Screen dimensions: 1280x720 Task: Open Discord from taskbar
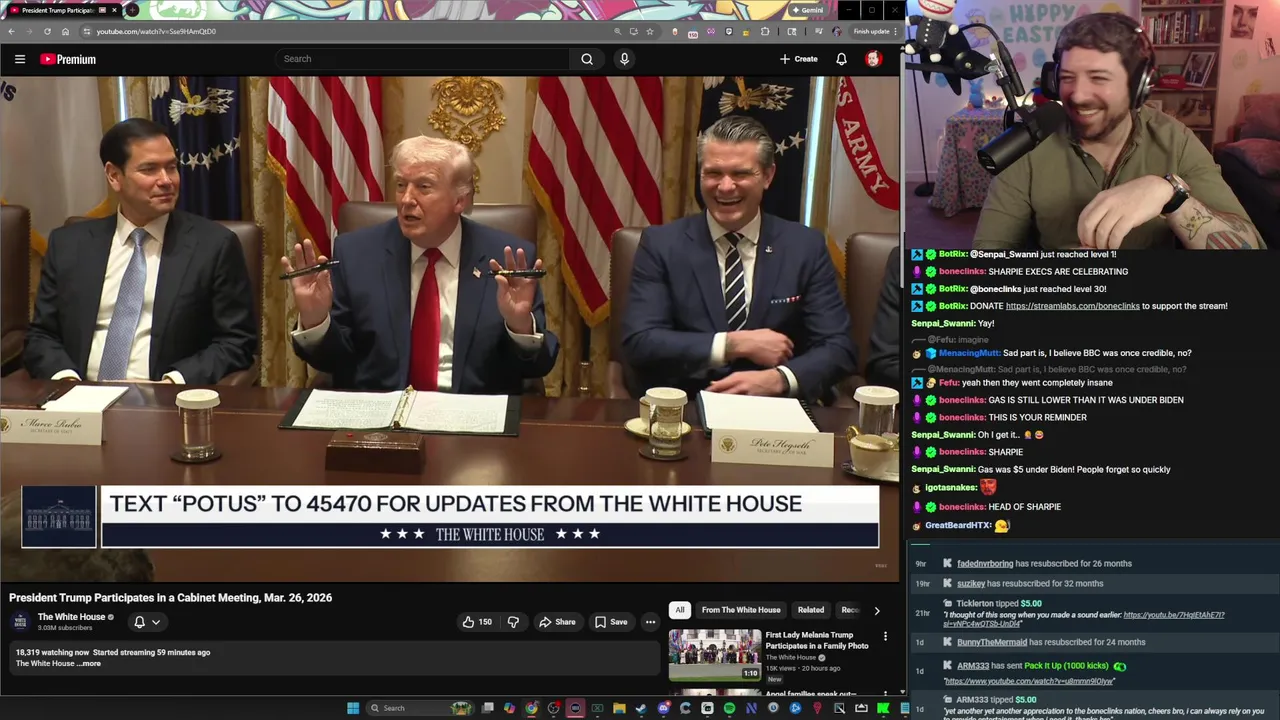tap(664, 708)
